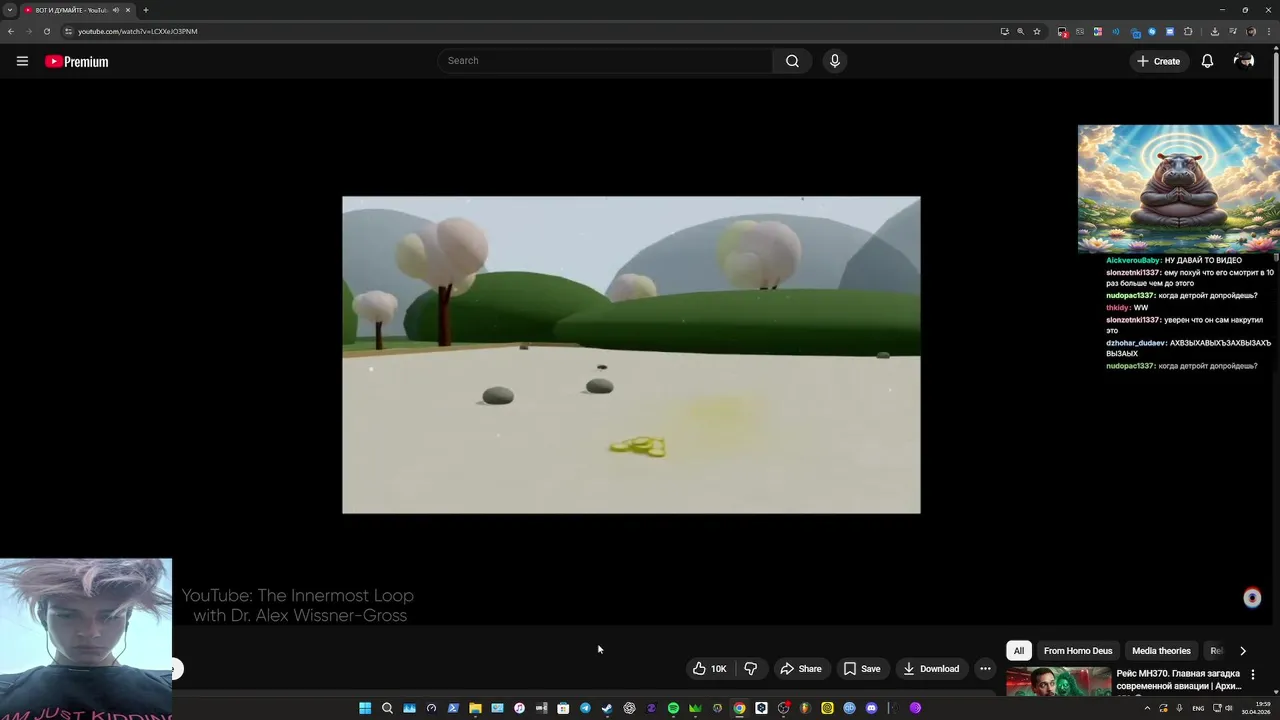Open the YouTube hamburger guide menu
Viewport: 1280px width, 720px height.
pos(22,61)
